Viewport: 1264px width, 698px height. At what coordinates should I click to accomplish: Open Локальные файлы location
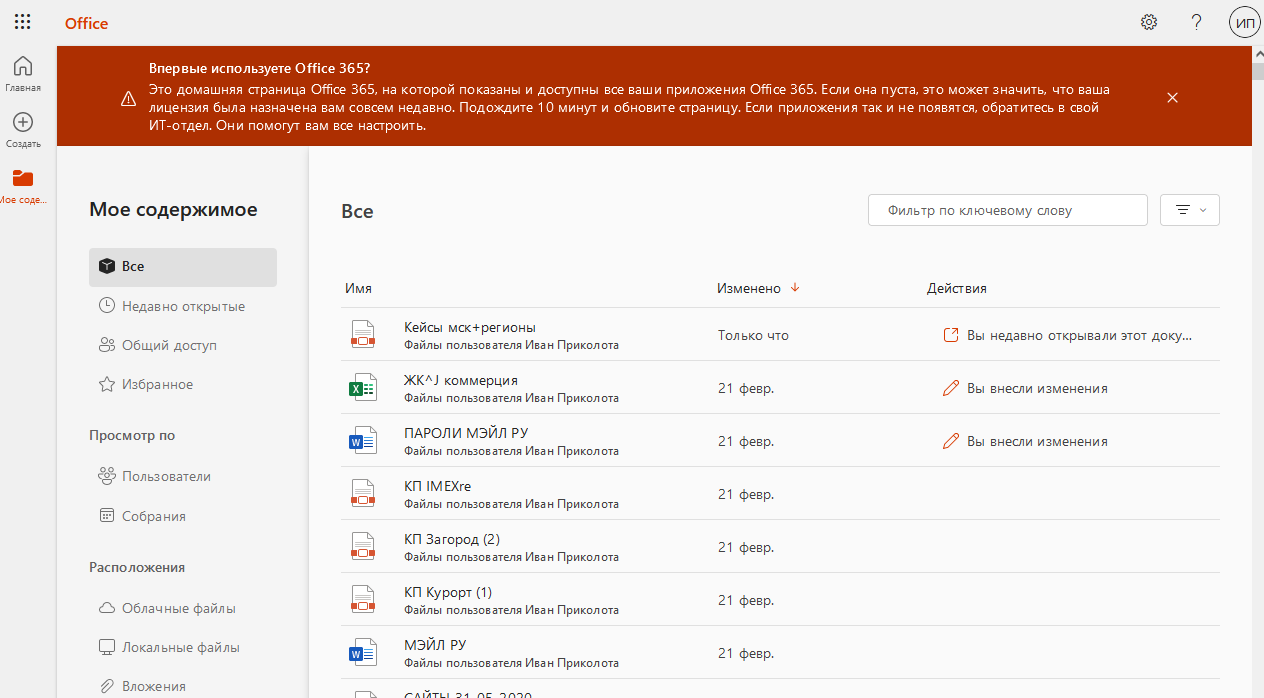pos(183,647)
